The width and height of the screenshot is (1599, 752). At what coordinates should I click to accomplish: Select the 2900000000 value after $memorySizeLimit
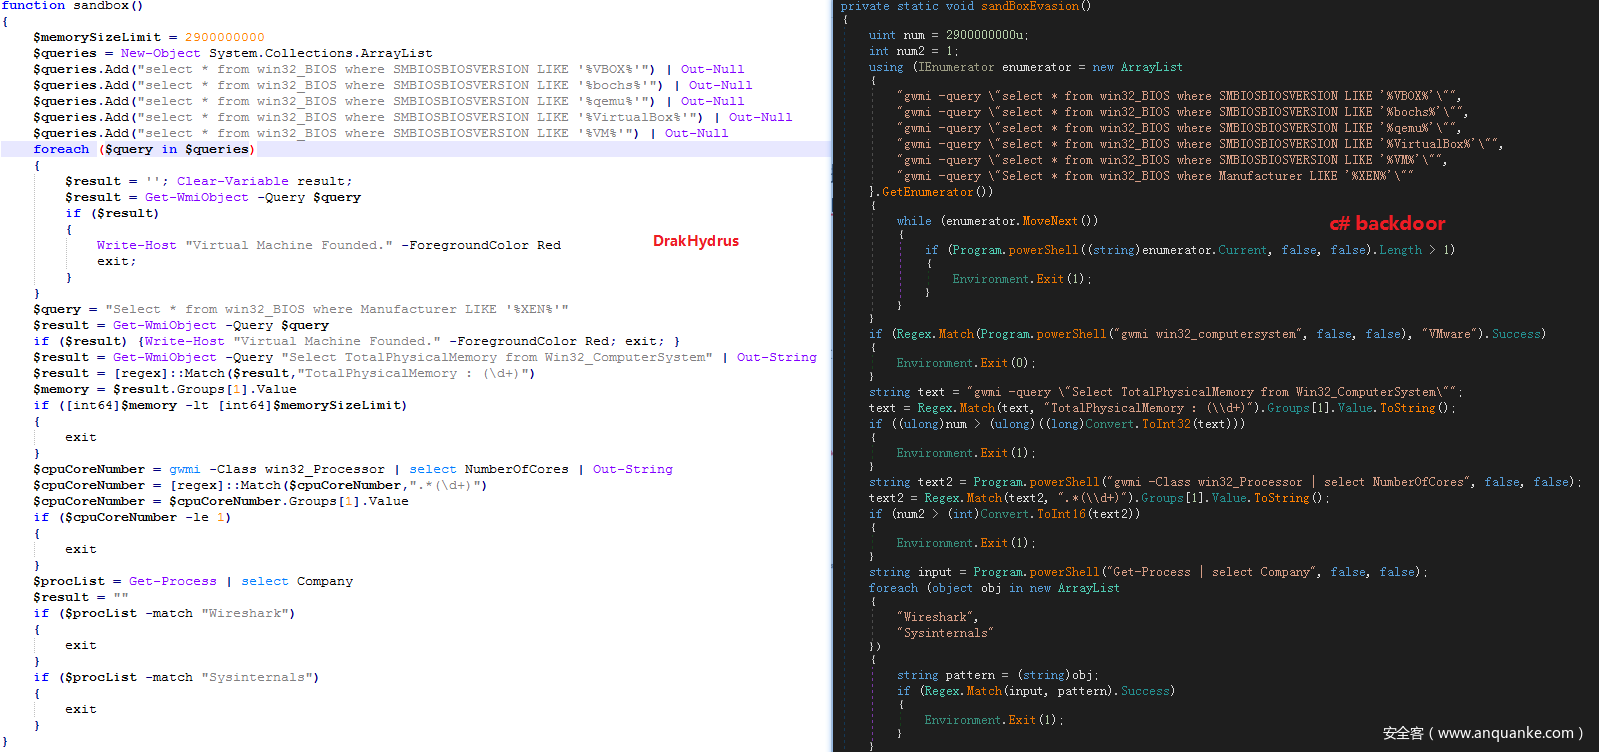(224, 37)
